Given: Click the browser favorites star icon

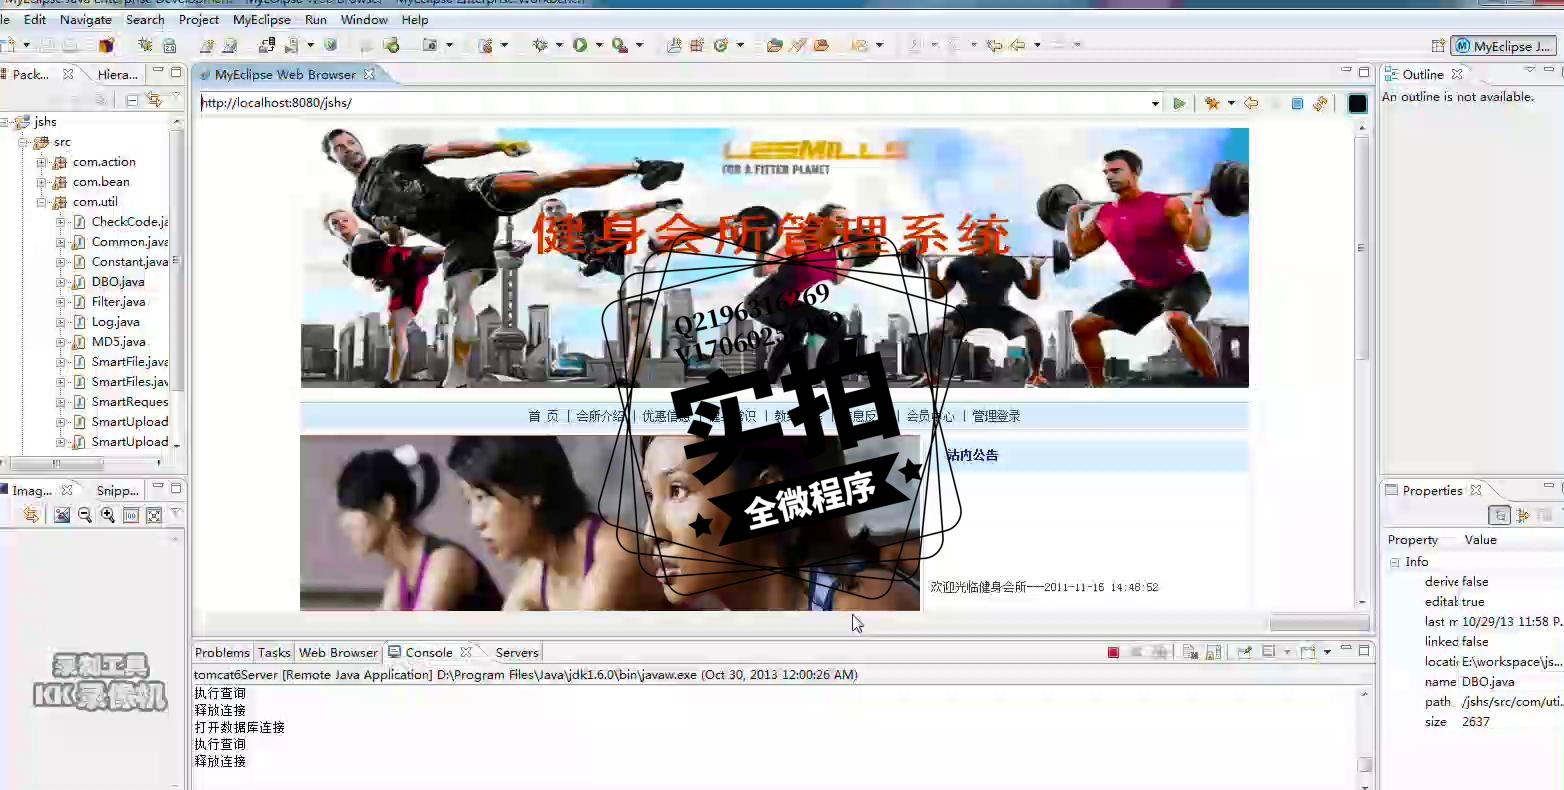Looking at the screenshot, I should coord(1213,103).
